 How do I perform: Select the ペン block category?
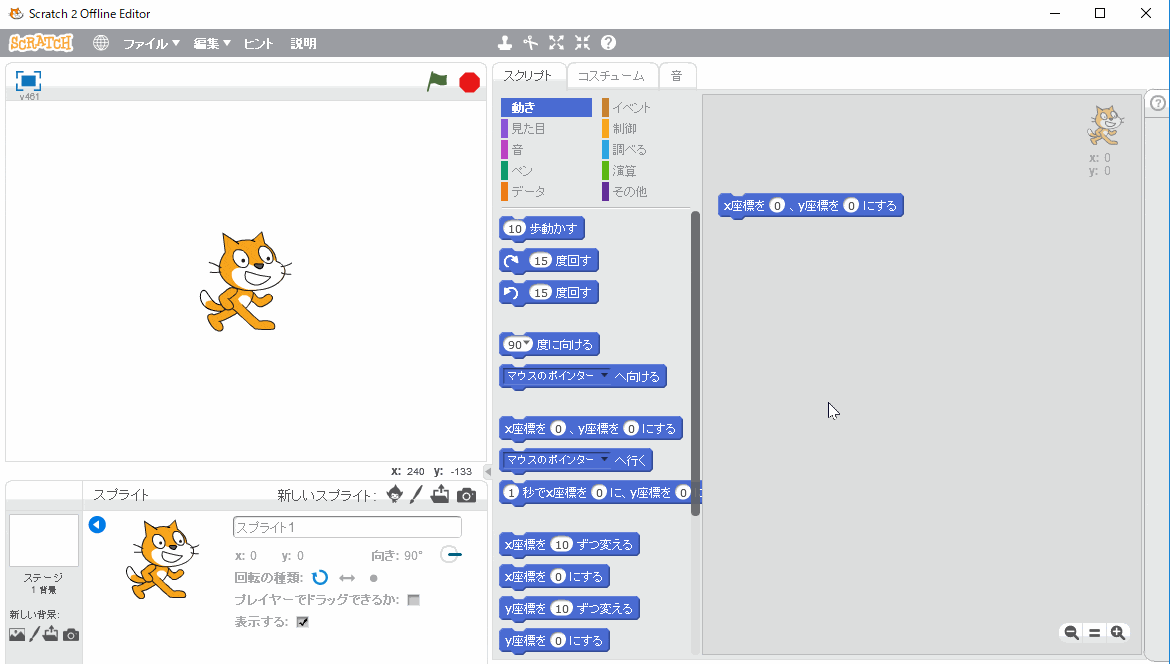(546, 171)
